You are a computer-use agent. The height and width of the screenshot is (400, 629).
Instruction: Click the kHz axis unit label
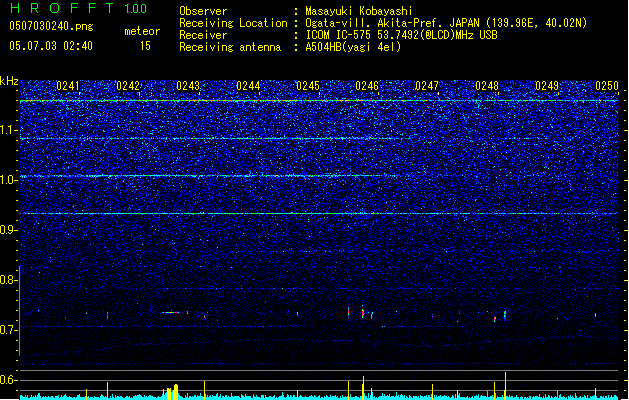9,81
